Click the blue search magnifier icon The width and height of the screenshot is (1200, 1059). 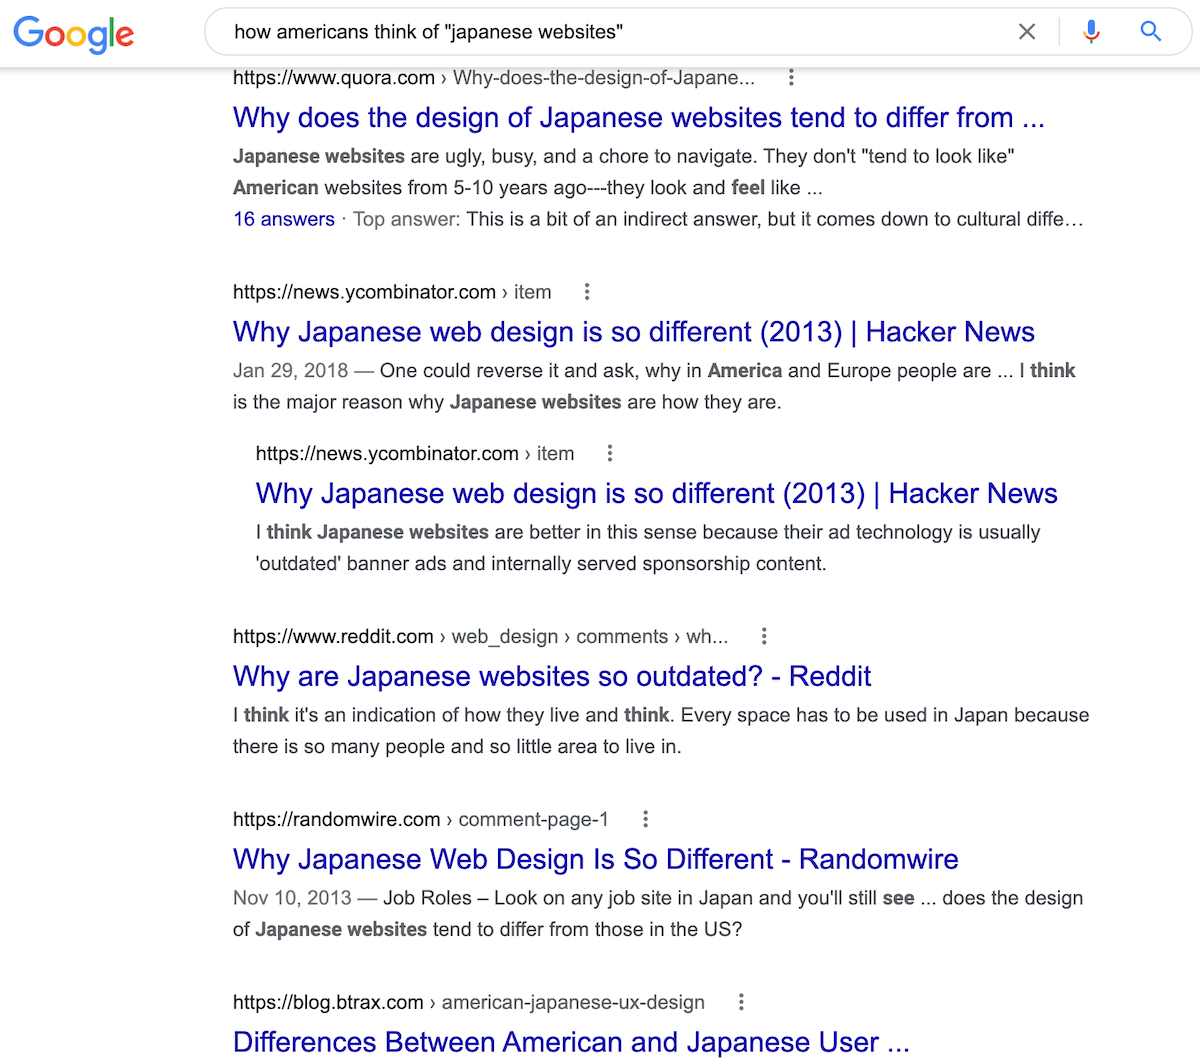click(x=1151, y=32)
